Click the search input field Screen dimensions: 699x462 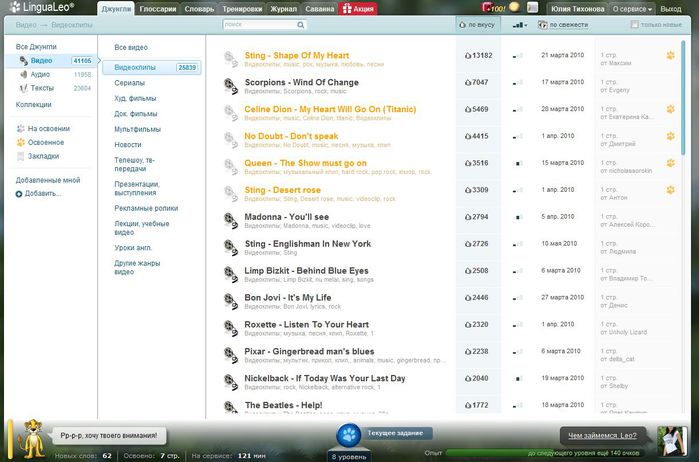point(260,25)
